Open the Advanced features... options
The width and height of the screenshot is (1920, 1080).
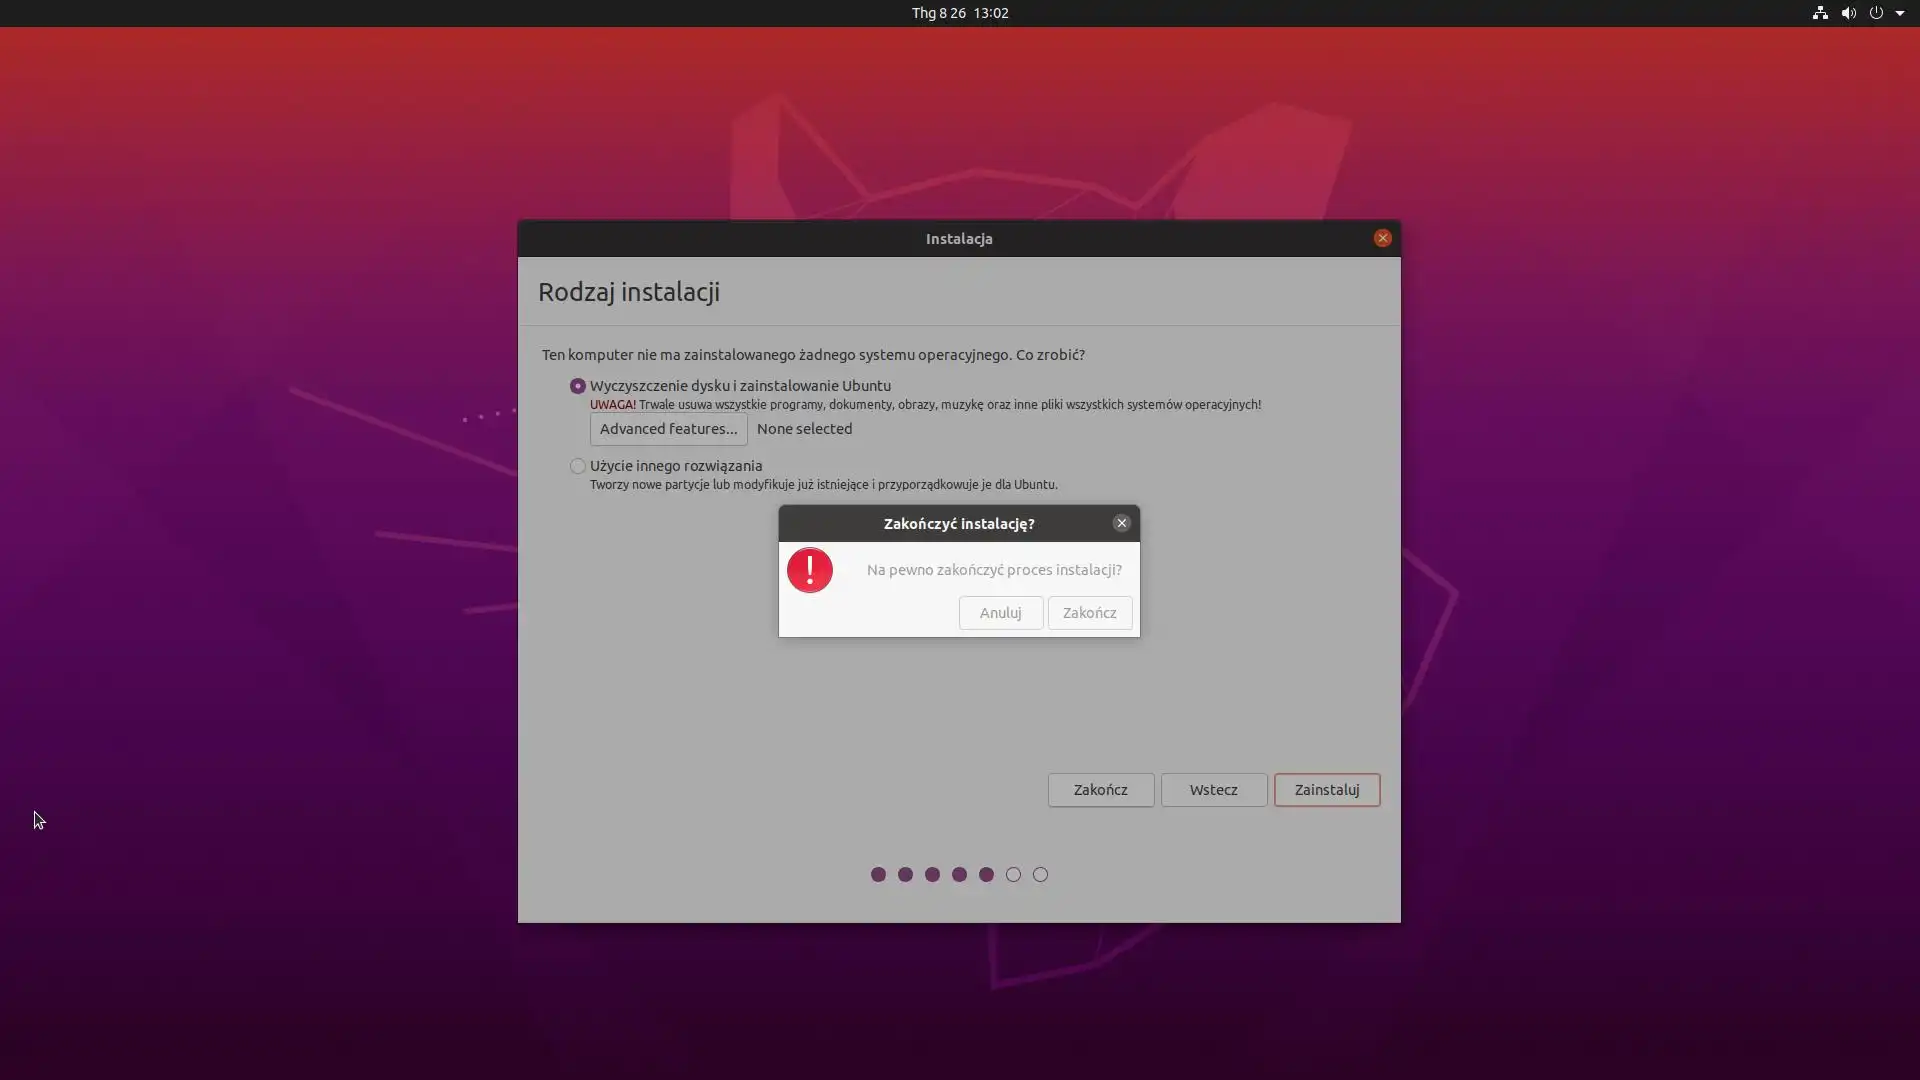[668, 429]
